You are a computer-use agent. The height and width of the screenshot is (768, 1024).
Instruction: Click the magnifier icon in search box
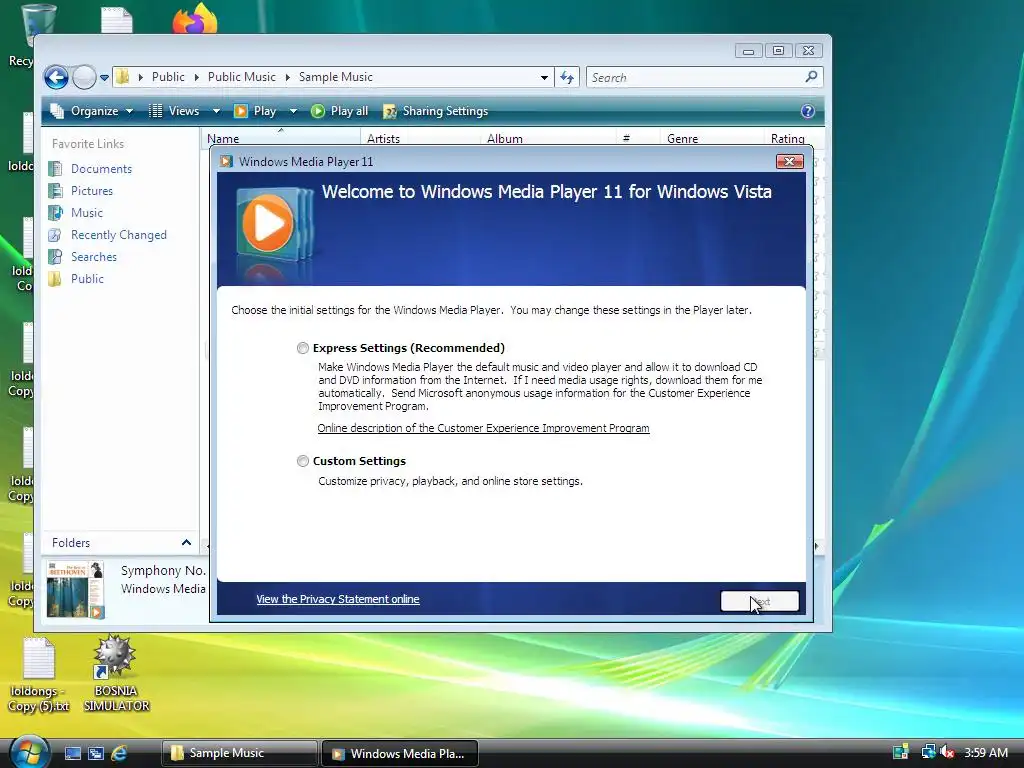point(811,77)
